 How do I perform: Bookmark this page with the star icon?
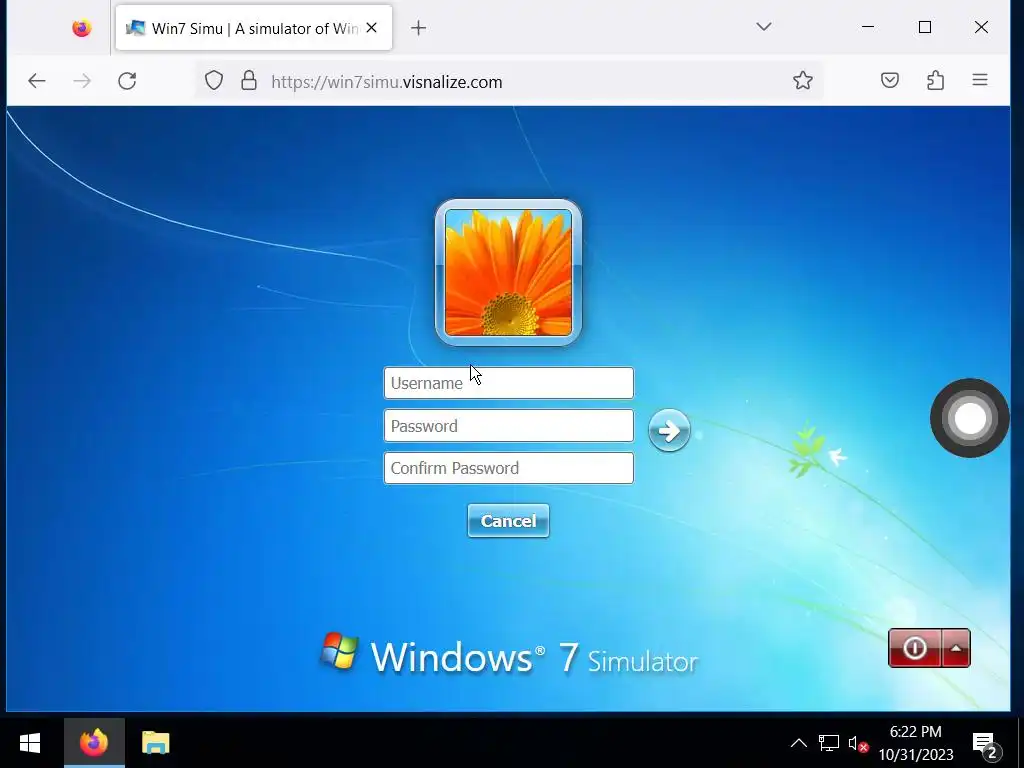(803, 80)
